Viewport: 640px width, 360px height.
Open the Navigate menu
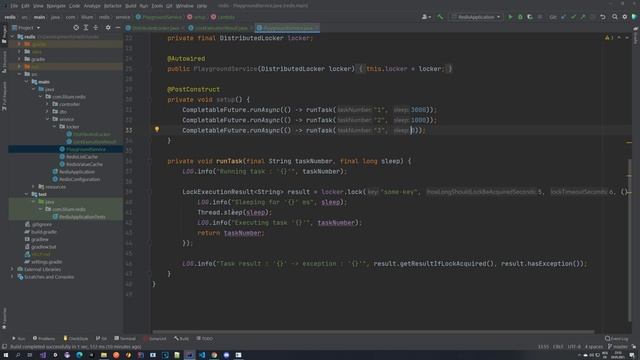click(x=56, y=6)
